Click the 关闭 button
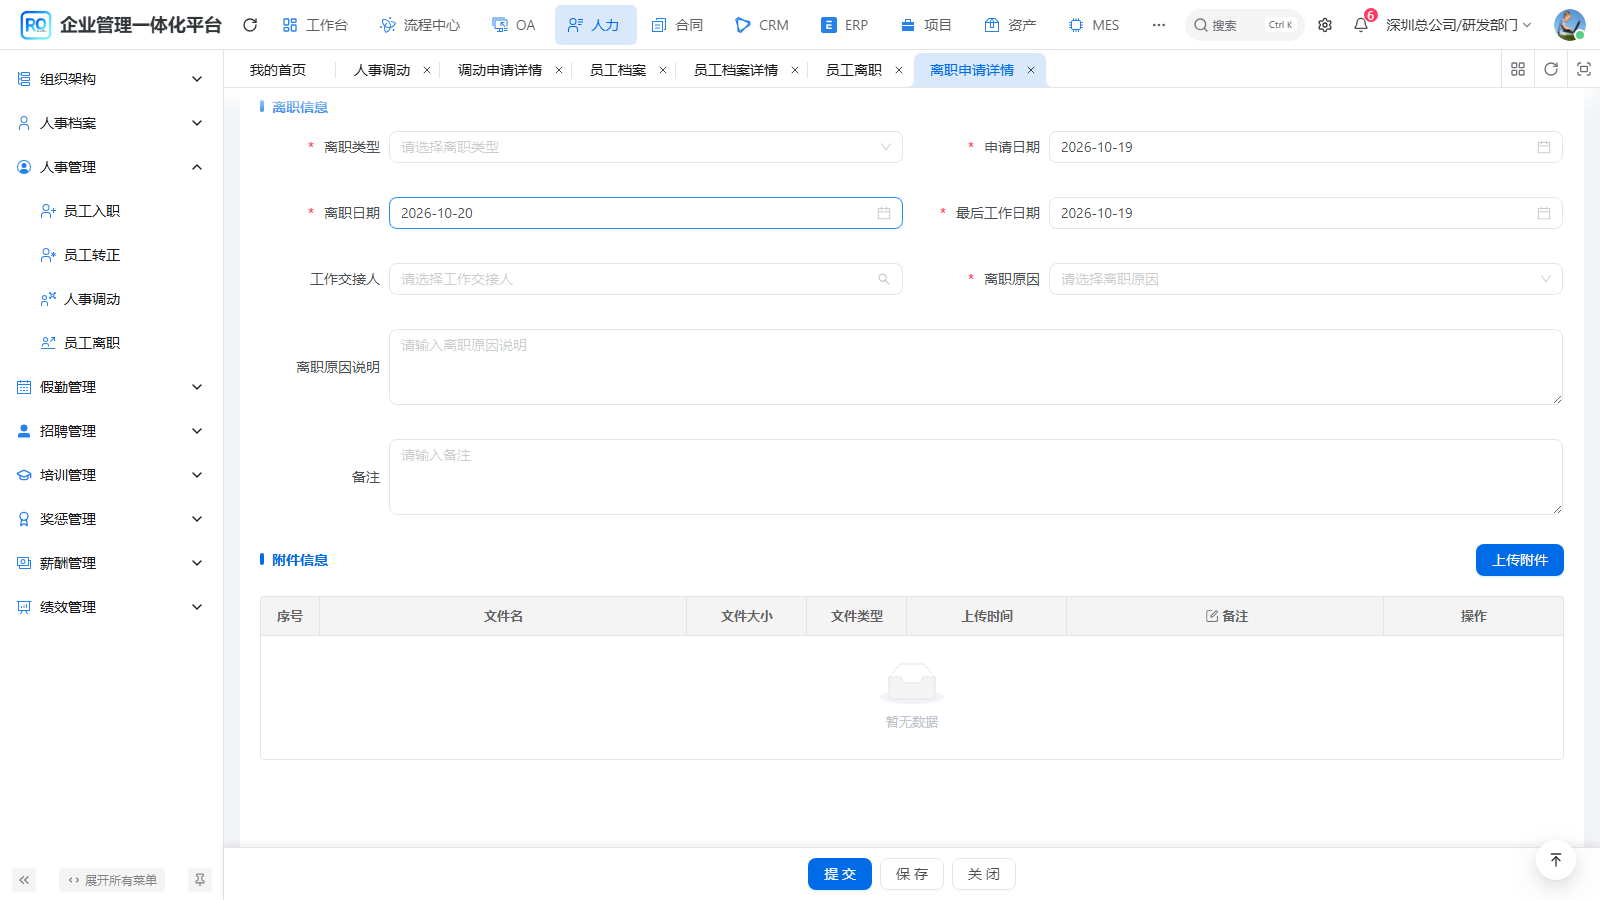1600x900 pixels. tap(984, 874)
